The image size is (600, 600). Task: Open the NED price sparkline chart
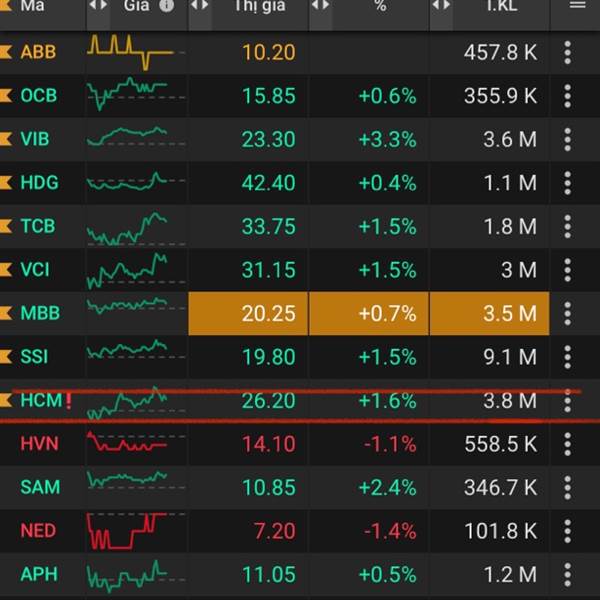pyautogui.click(x=136, y=531)
